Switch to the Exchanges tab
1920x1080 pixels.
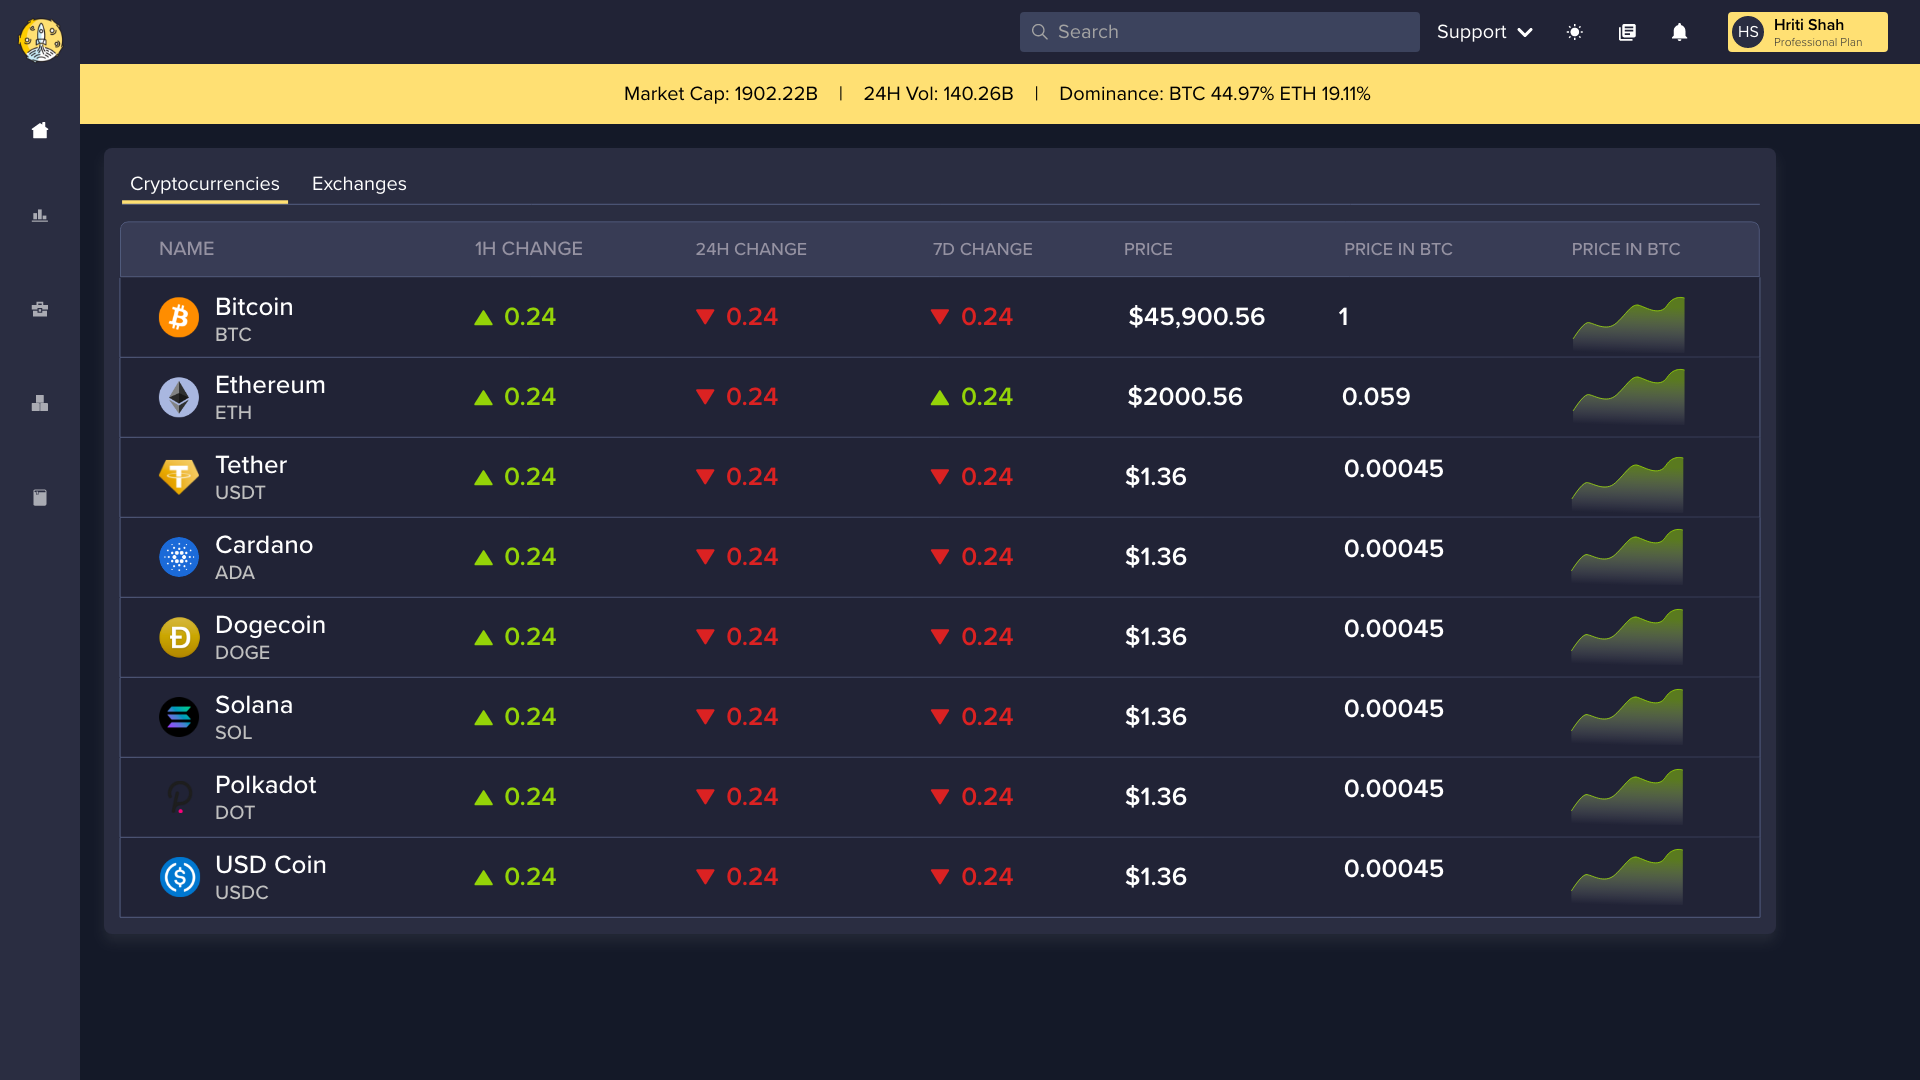click(359, 184)
